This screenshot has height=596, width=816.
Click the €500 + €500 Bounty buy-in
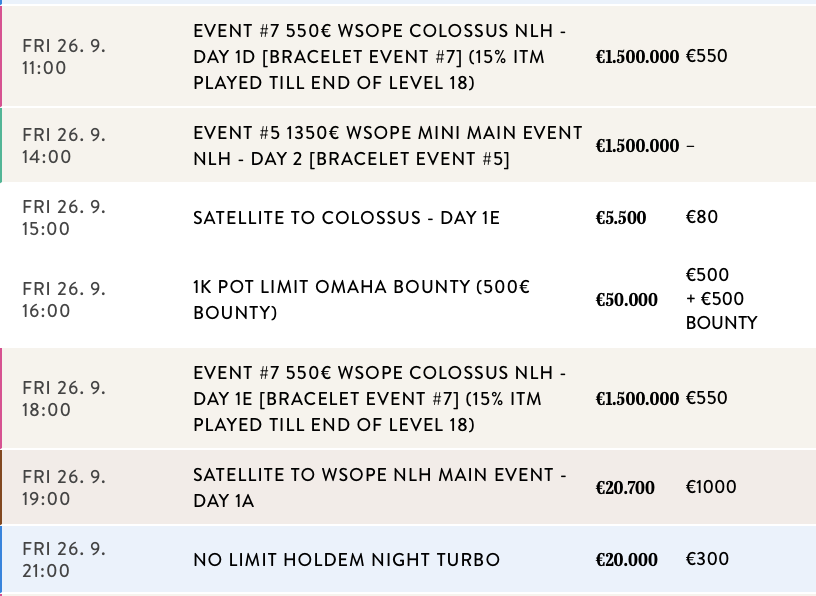(721, 299)
